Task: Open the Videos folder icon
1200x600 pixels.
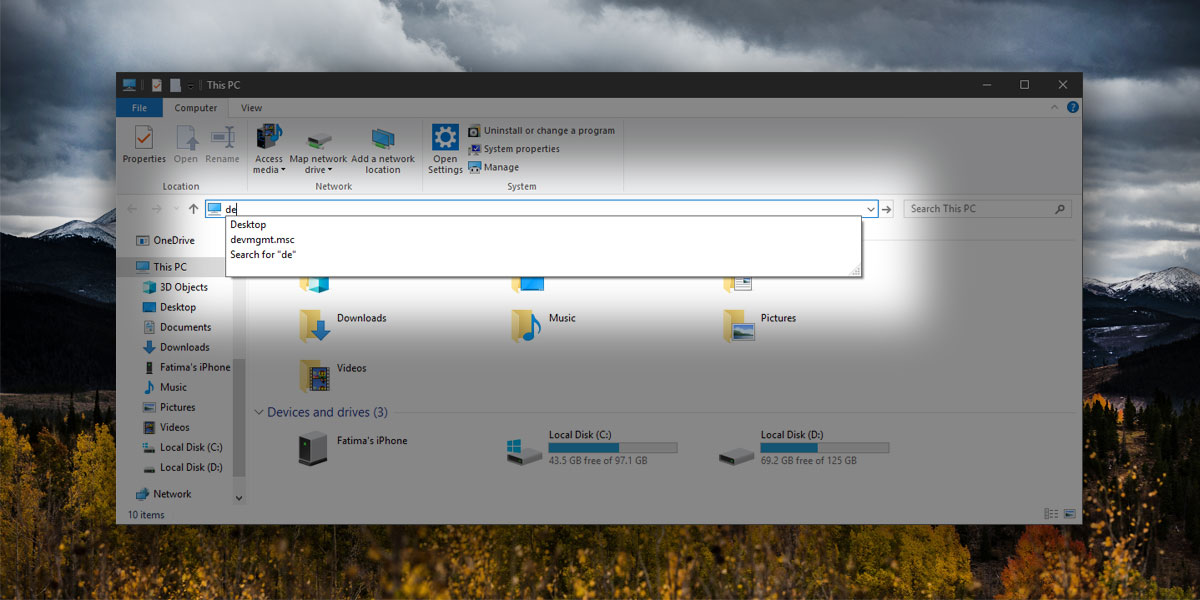Action: click(315, 375)
